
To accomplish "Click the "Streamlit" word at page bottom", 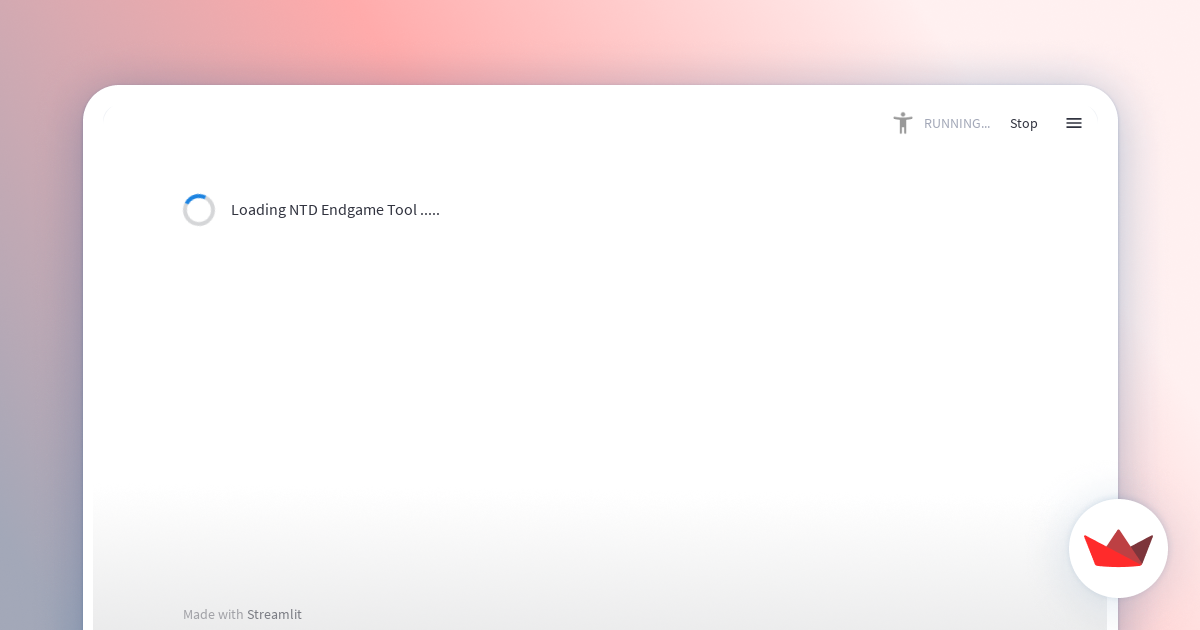I will point(274,614).
